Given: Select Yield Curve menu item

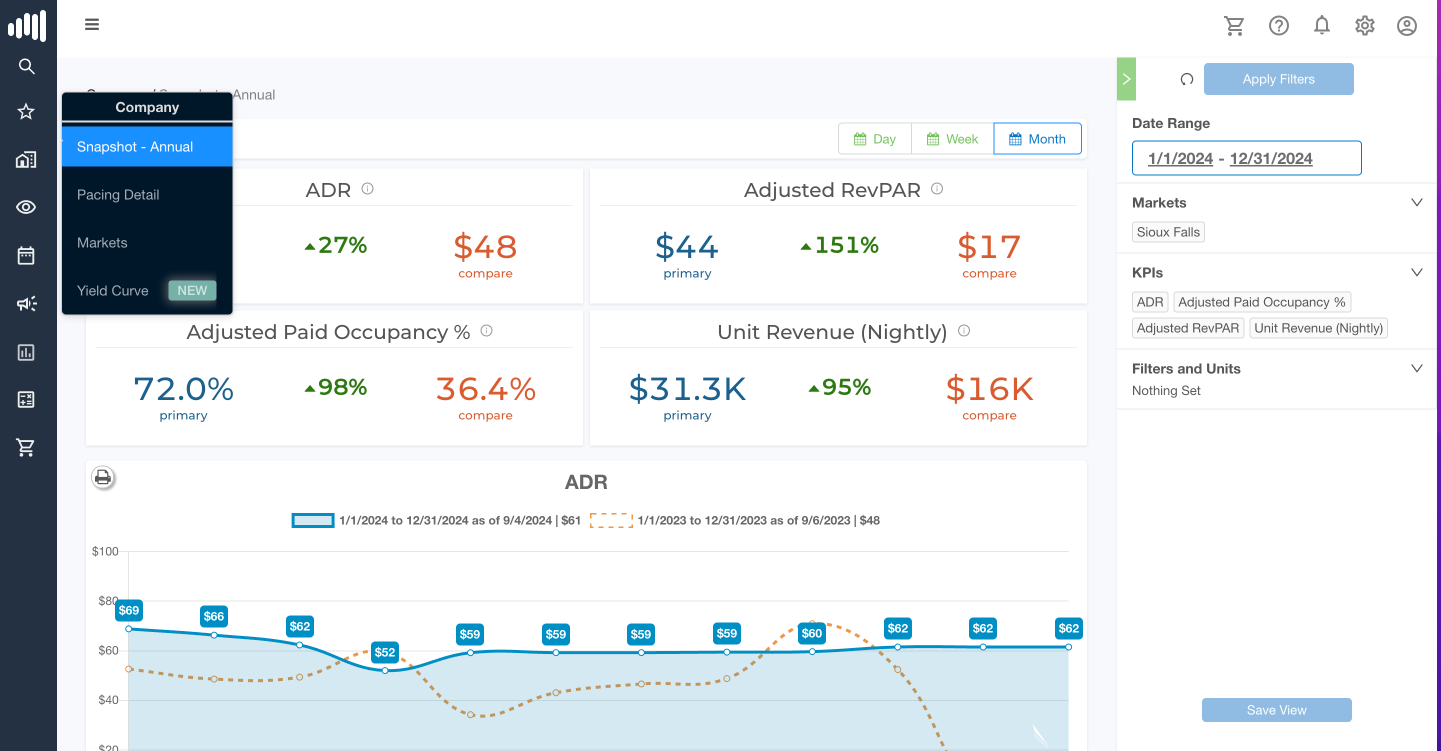Looking at the screenshot, I should click(x=113, y=291).
